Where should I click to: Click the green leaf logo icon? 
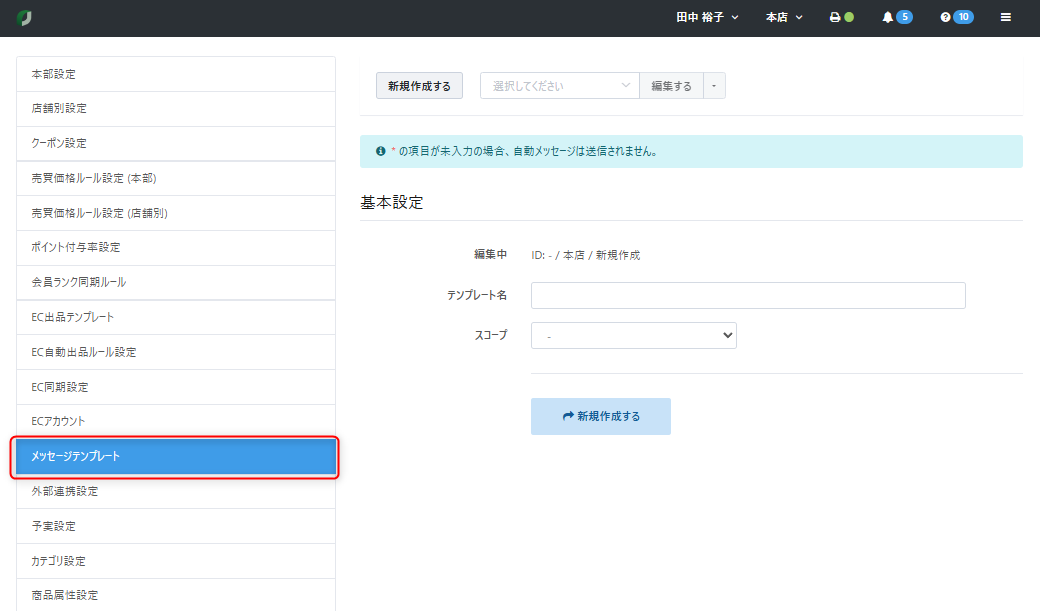pyautogui.click(x=25, y=18)
